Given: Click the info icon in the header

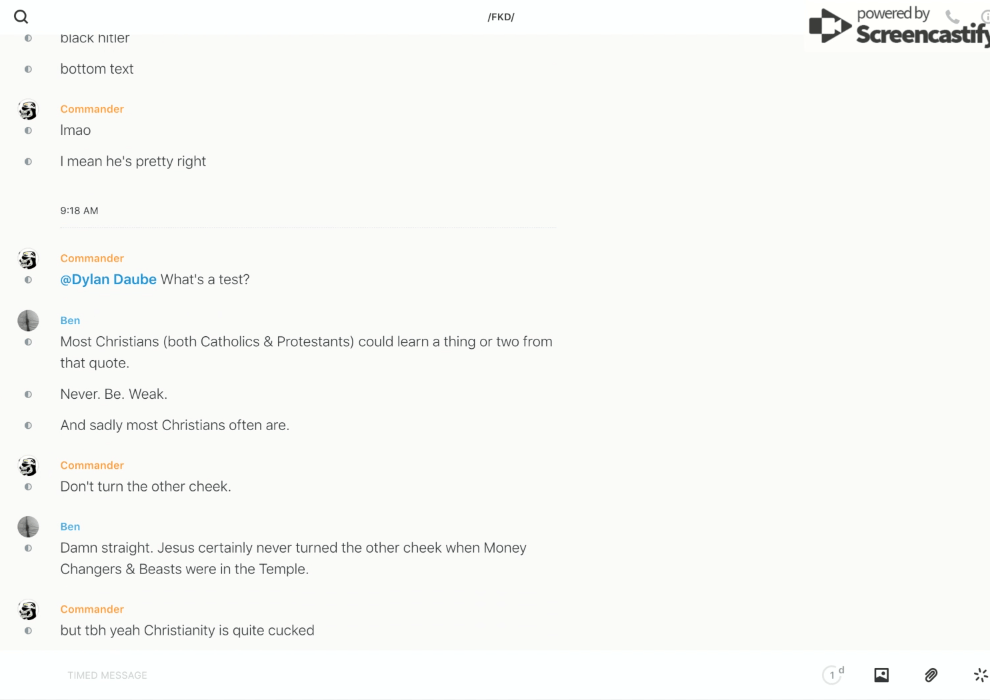Looking at the screenshot, I should 984,17.
